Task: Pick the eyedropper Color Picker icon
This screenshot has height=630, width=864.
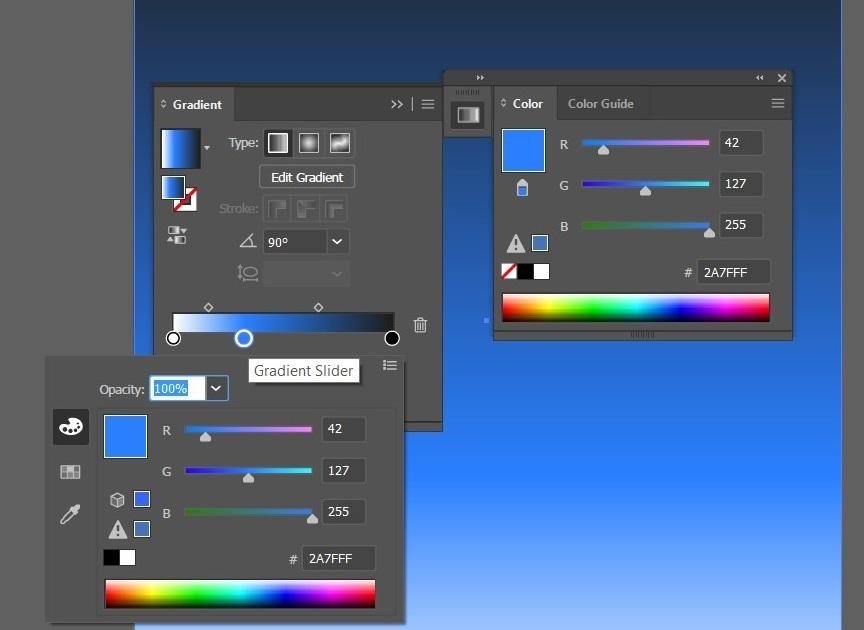Action: 70,515
